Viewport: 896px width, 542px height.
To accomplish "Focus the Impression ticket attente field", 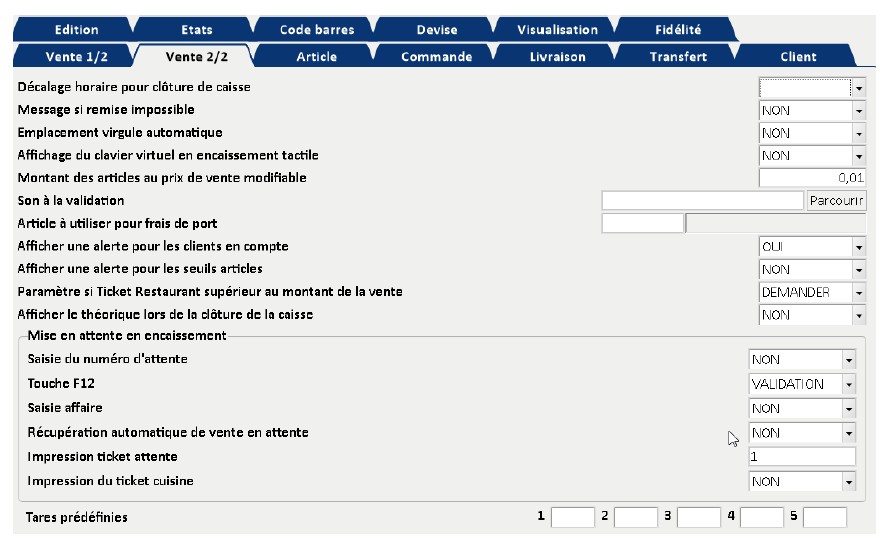I will tap(802, 457).
